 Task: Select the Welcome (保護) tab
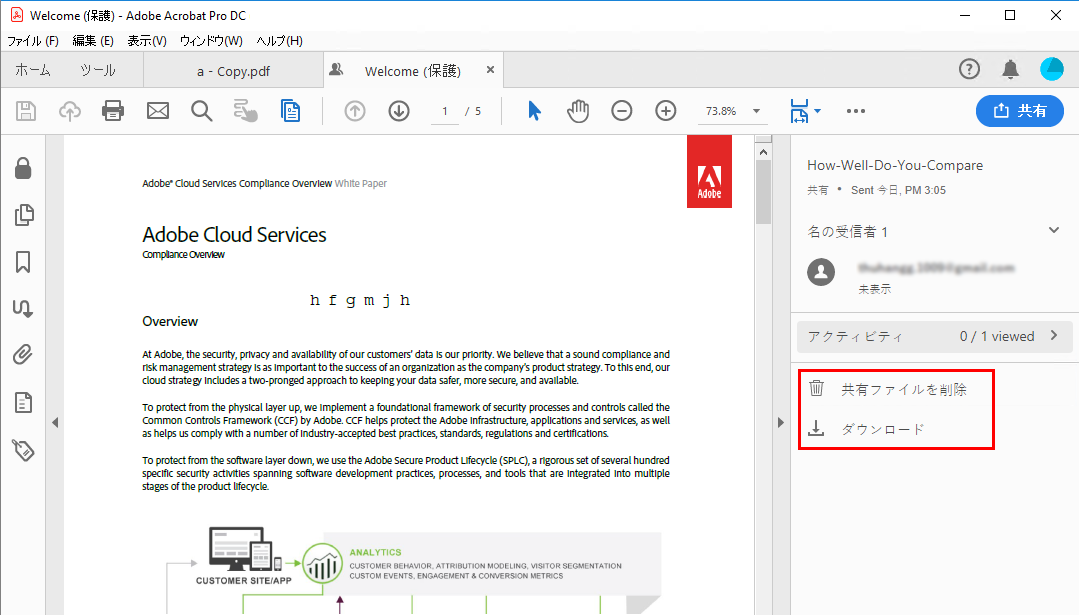click(412, 71)
